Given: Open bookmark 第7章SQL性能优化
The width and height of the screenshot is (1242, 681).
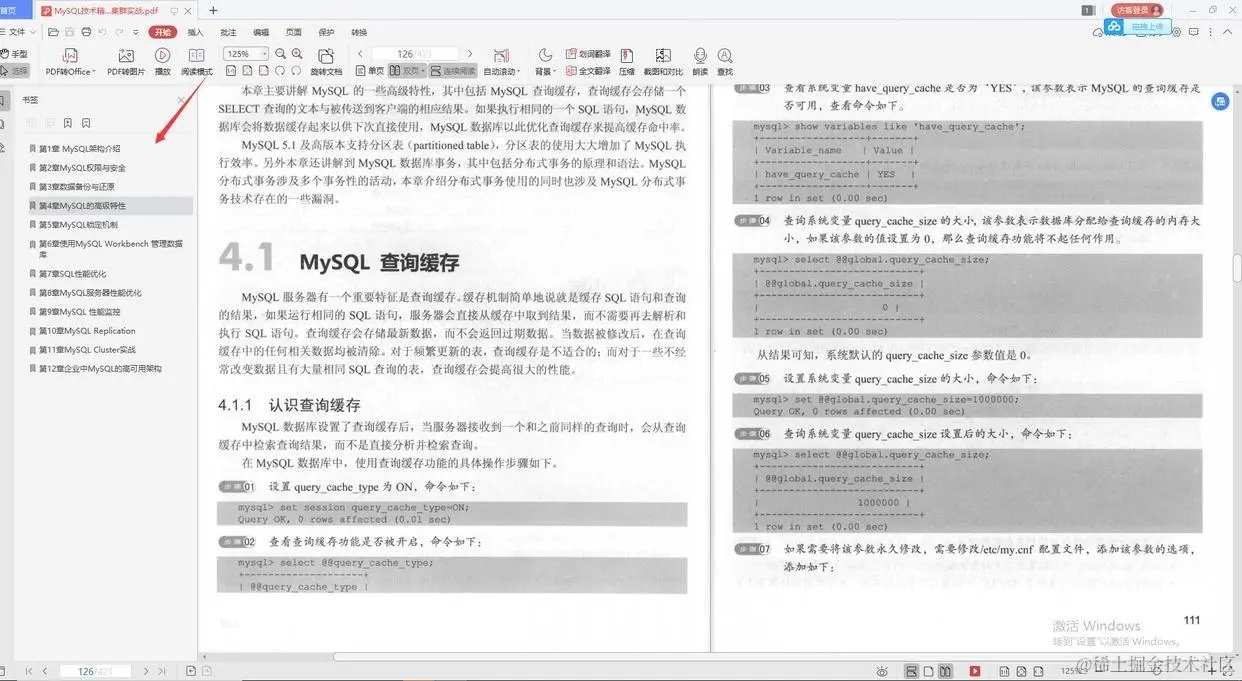Looking at the screenshot, I should pyautogui.click(x=72, y=273).
